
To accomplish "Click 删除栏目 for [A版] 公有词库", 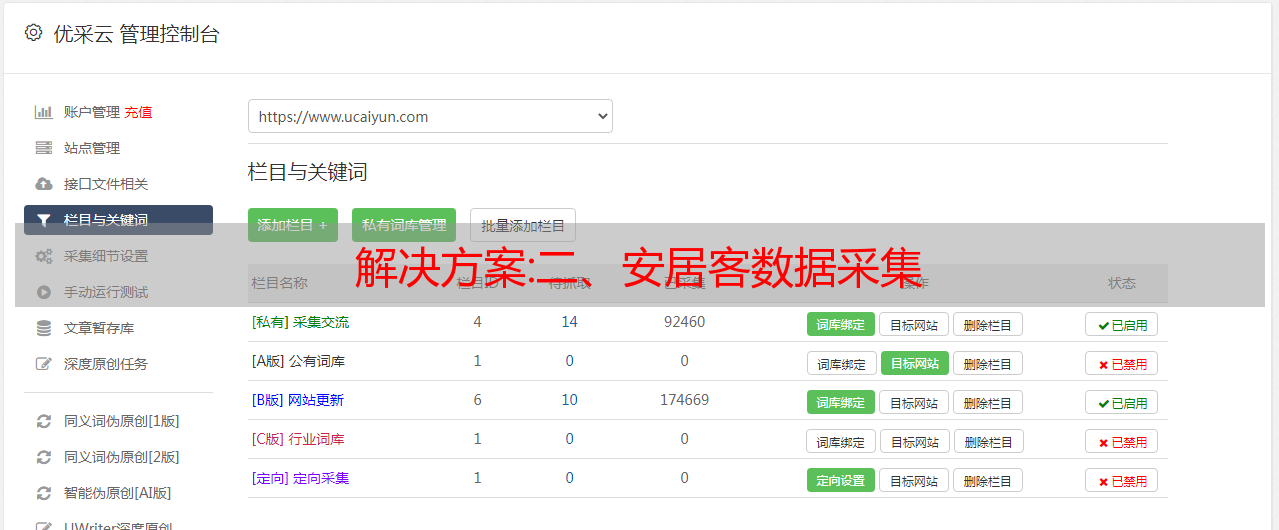I will [x=988, y=363].
